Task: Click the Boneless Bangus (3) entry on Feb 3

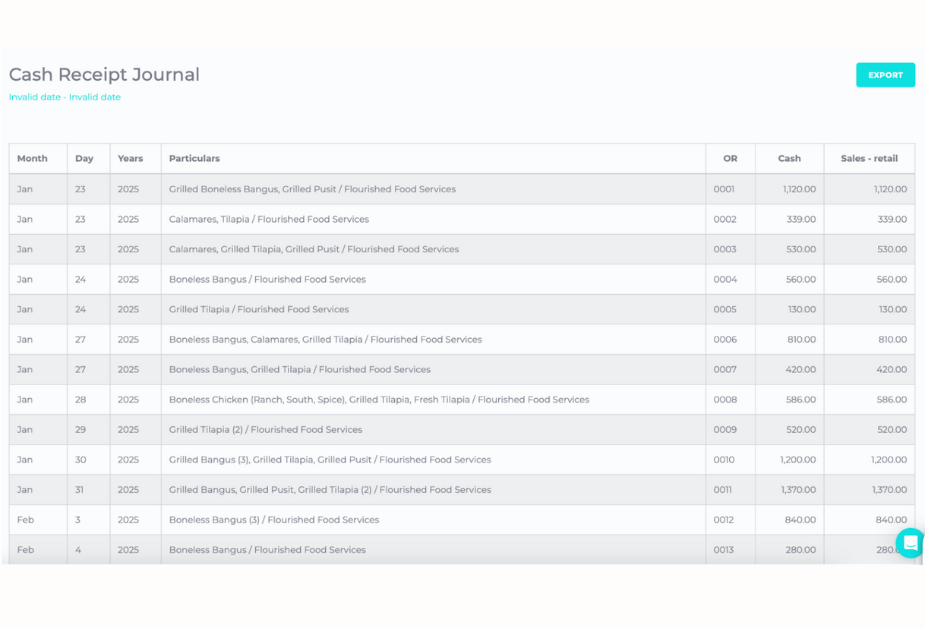Action: pos(273,520)
